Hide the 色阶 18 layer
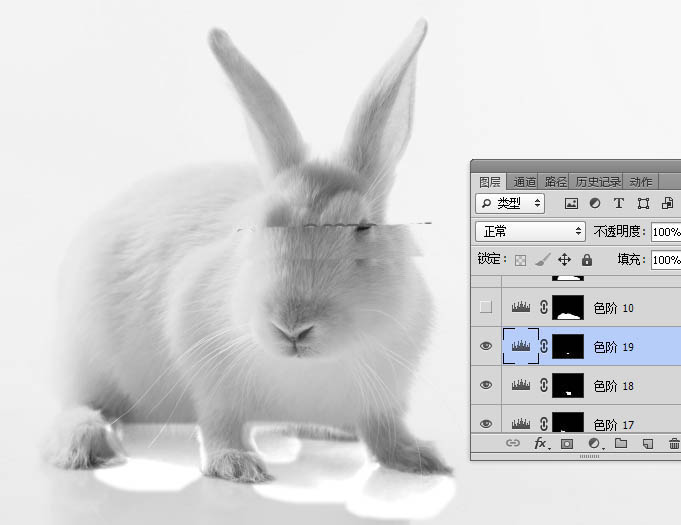Viewport: 681px width, 525px height. (x=486, y=385)
